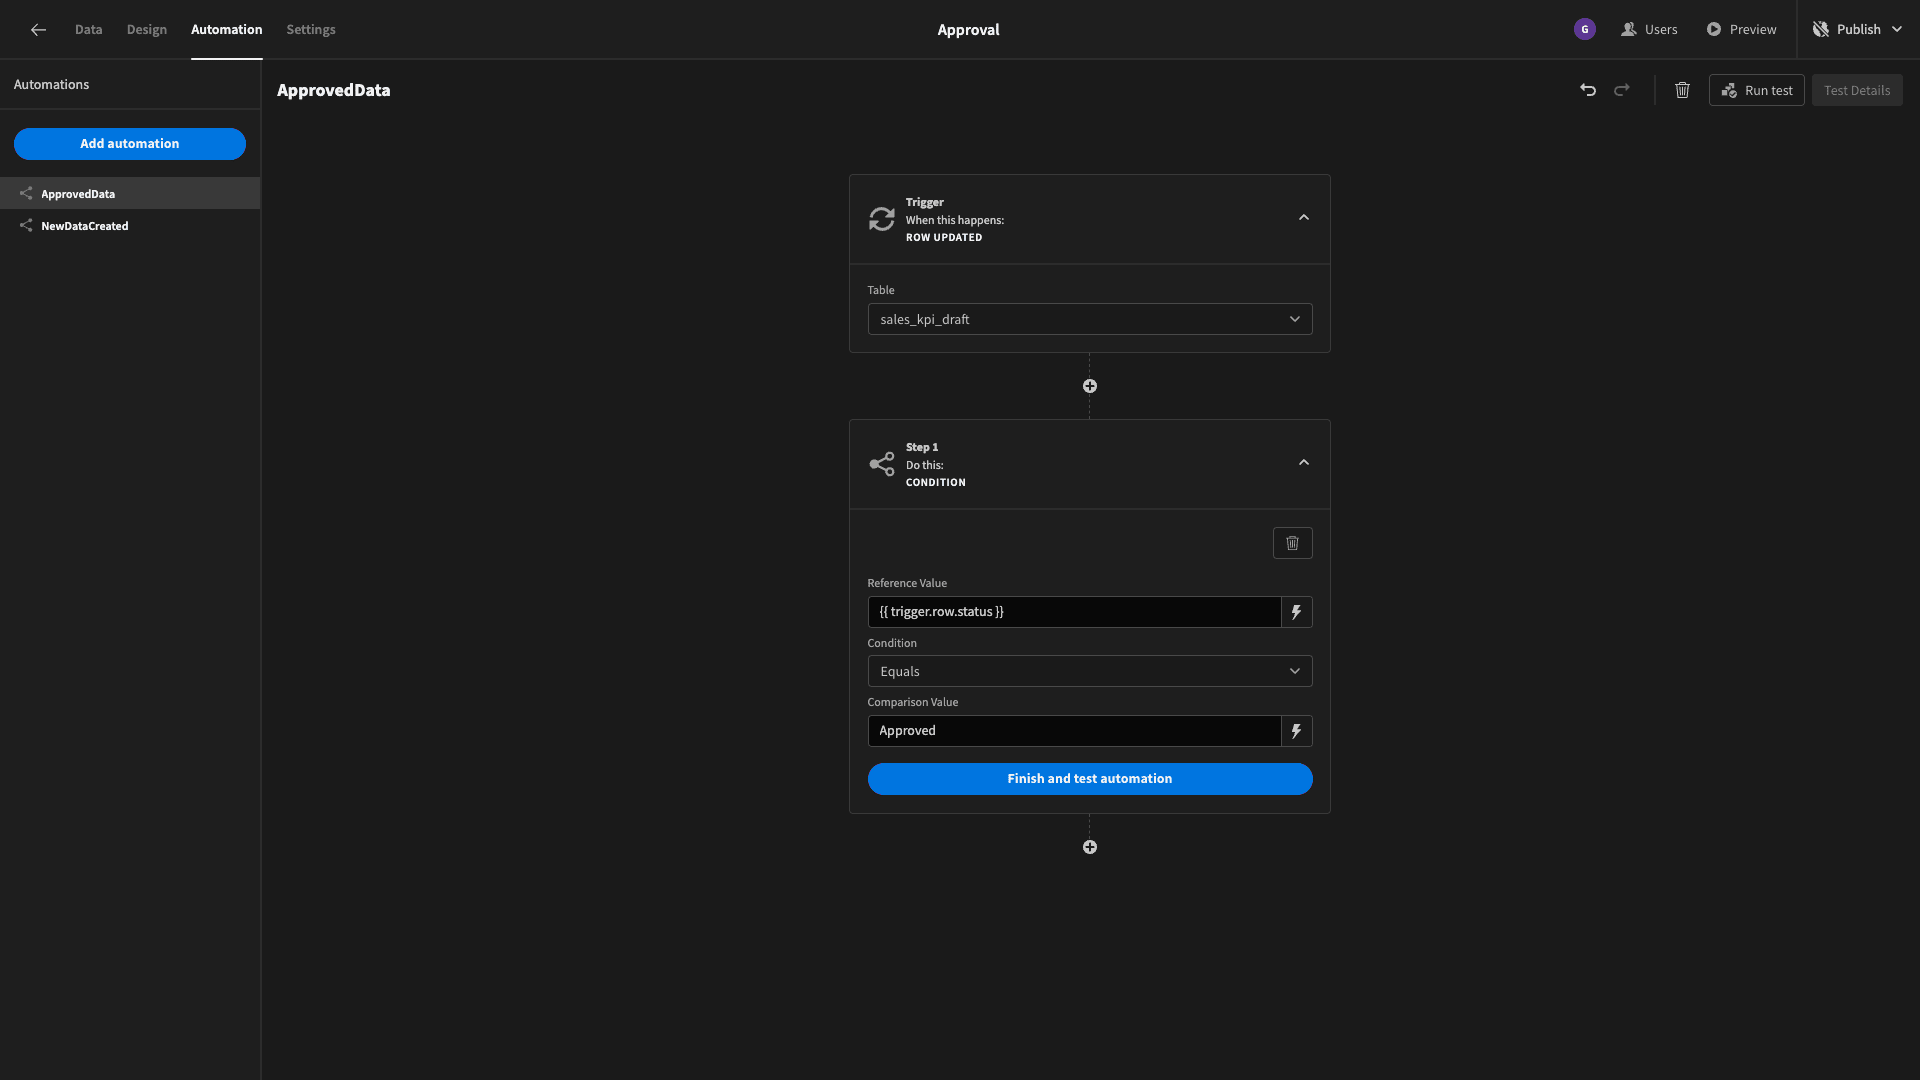1920x1080 pixels.
Task: Open bindings for Reference Value lightning icon
Action: pos(1296,612)
